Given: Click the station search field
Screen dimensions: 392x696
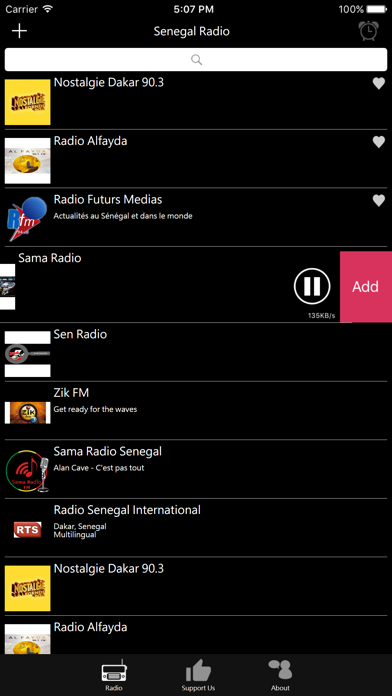Looking at the screenshot, I should tap(196, 59).
